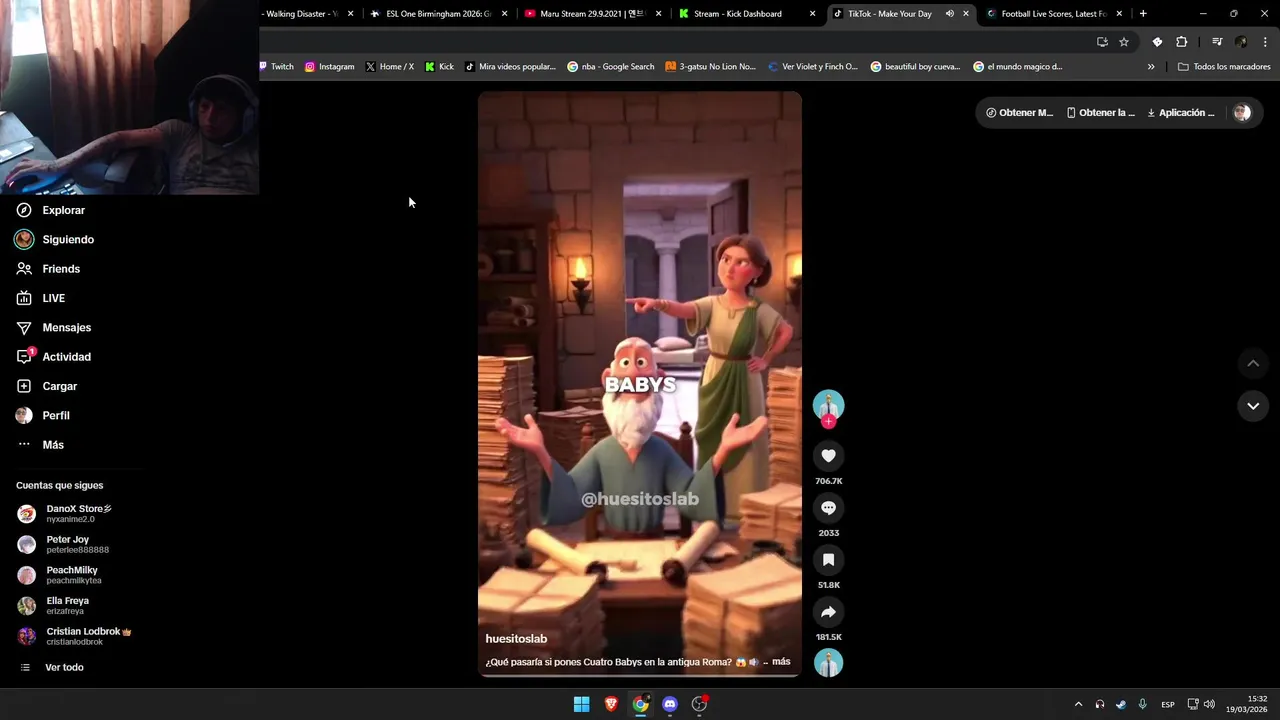This screenshot has height=720, width=1280.
Task: Show hidden system tray icons
Action: [1078, 704]
